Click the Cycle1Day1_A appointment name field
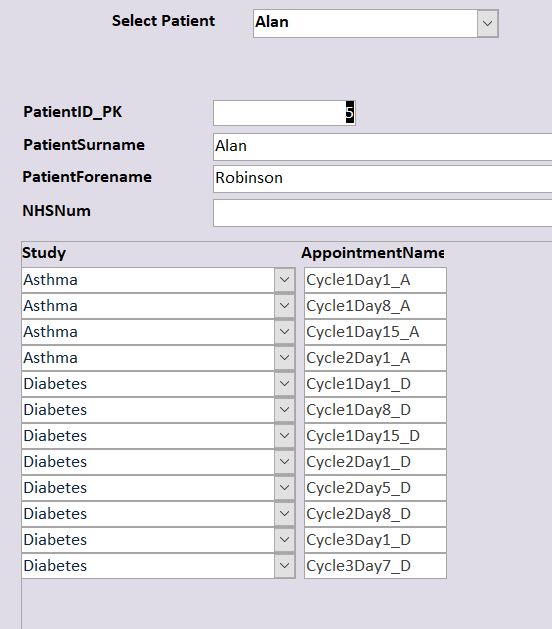The height and width of the screenshot is (629, 552). coord(375,280)
